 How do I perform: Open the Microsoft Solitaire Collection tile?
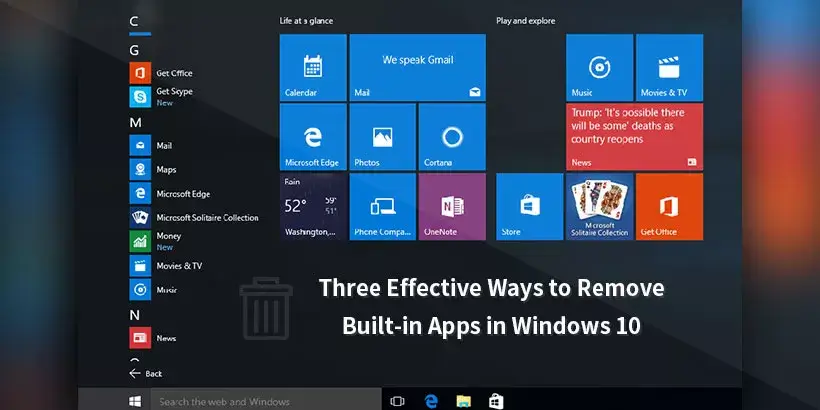pos(599,207)
